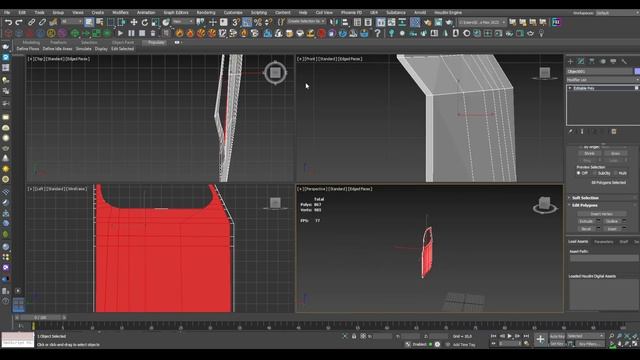Select the Link tool icon
Viewport: 640px width, 360px height.
pos(31,22)
